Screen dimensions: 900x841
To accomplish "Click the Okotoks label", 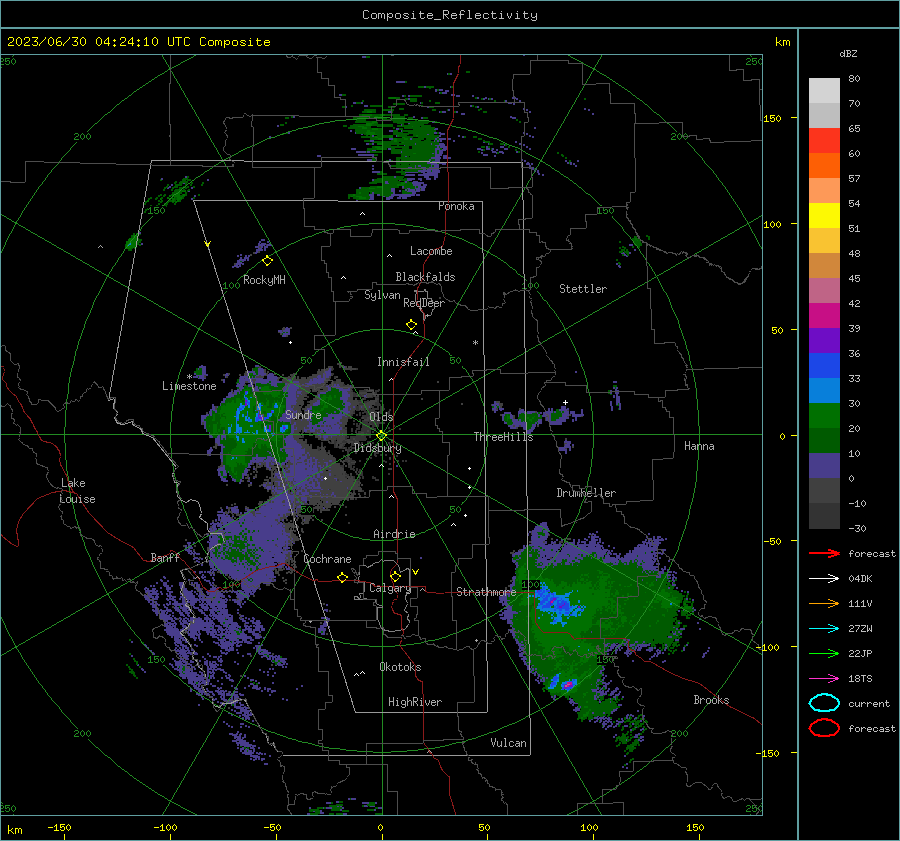I will click(x=400, y=667).
